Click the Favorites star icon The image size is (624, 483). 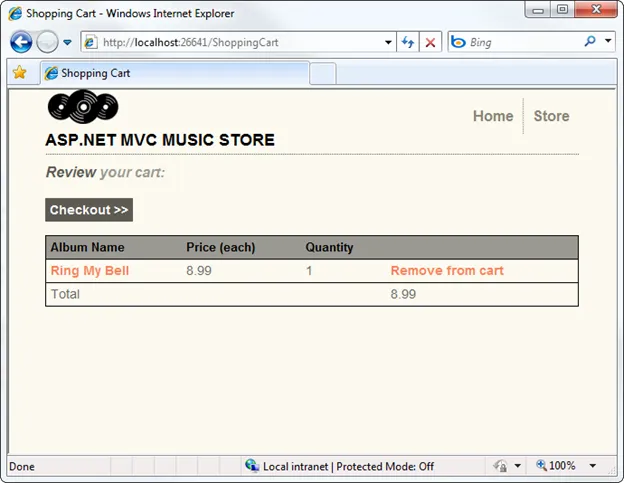click(19, 73)
